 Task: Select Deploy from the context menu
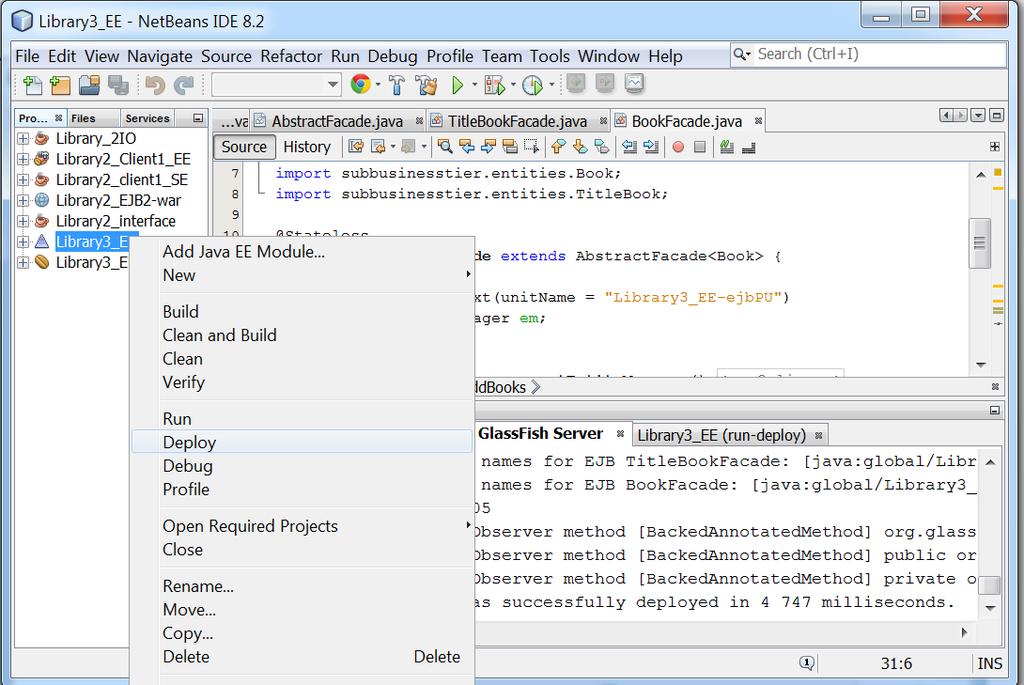click(302, 442)
